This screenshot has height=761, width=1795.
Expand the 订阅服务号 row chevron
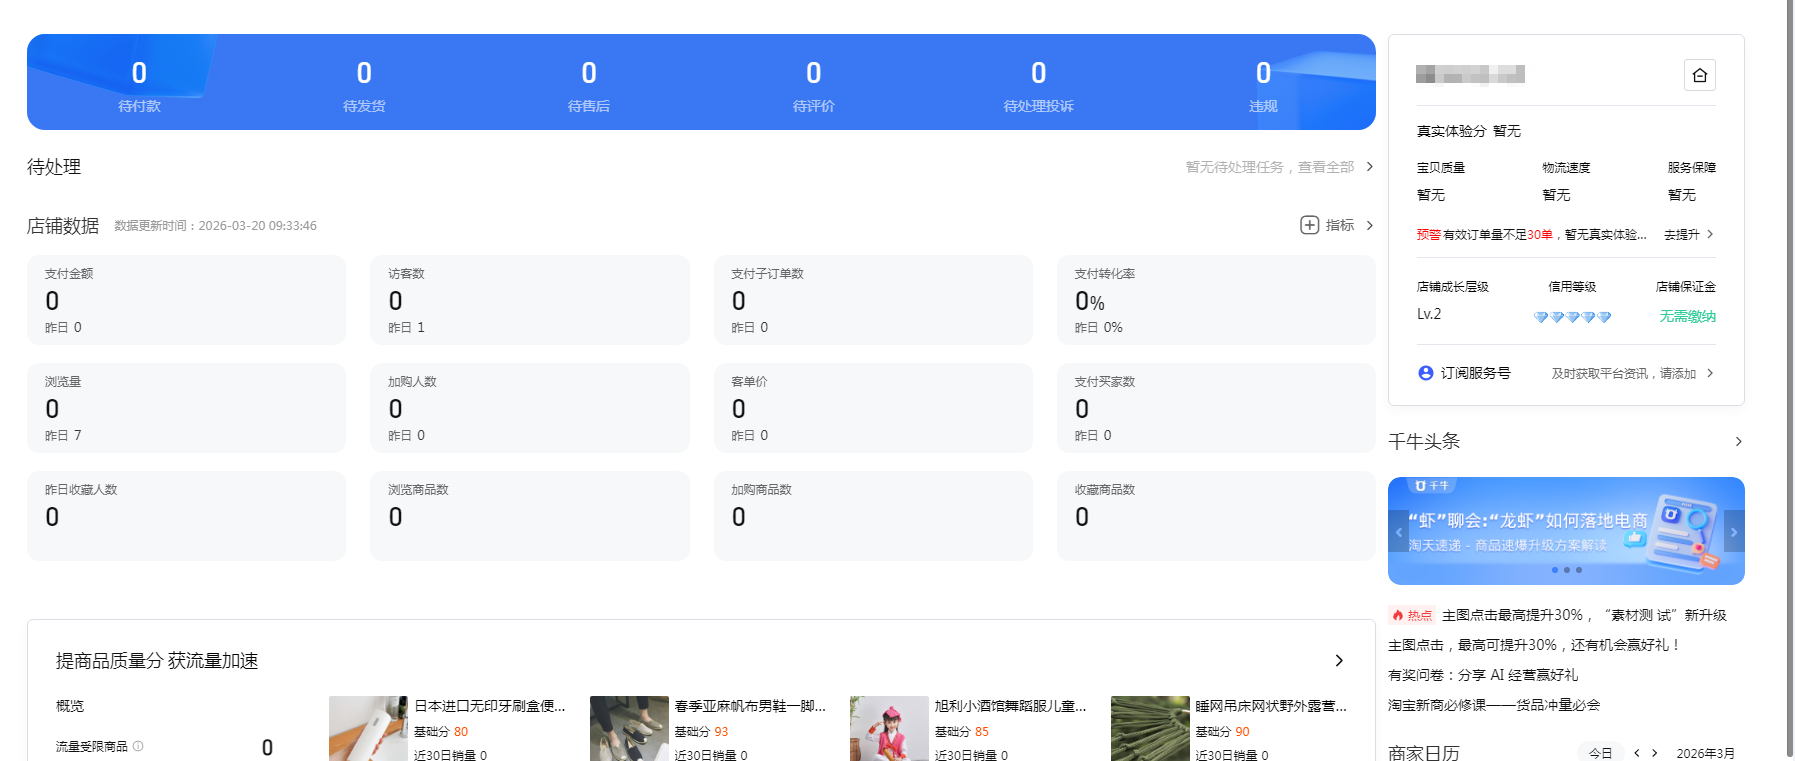click(1710, 373)
